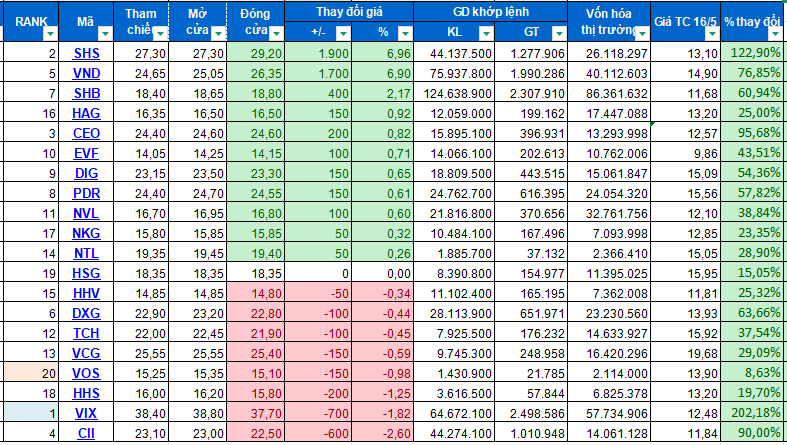The width and height of the screenshot is (787, 445).
Task: Open the VIX stock link
Action: pyautogui.click(x=86, y=413)
